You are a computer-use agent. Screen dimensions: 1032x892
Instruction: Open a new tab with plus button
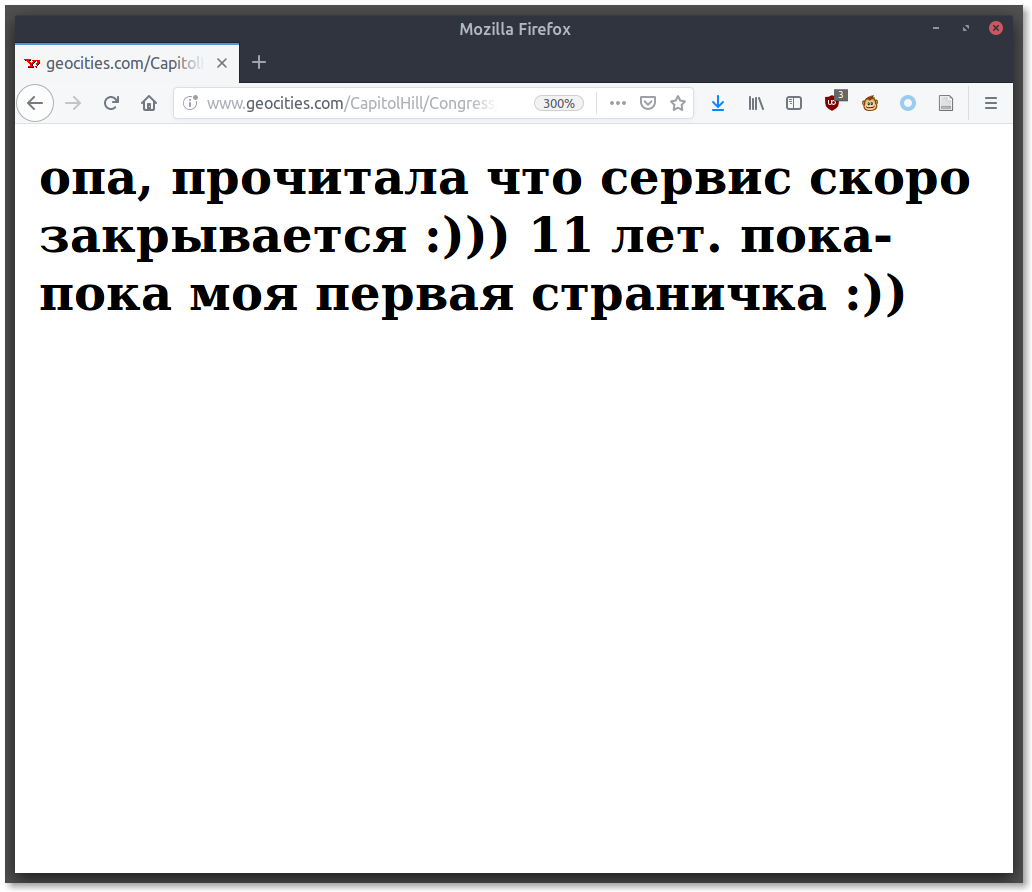pos(259,62)
